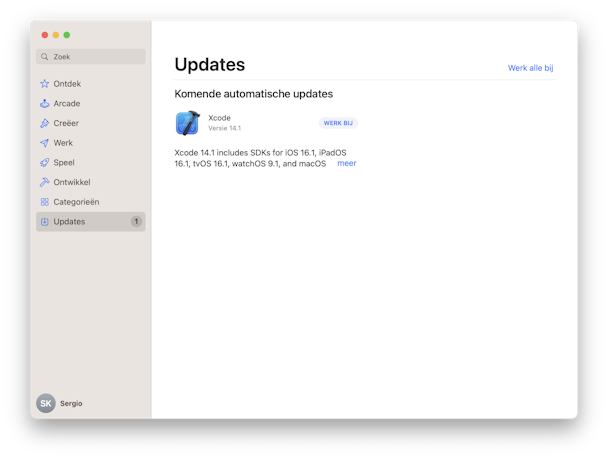This screenshot has width=608, height=459.
Task: Open the Ontdek section
Action: [91, 84]
